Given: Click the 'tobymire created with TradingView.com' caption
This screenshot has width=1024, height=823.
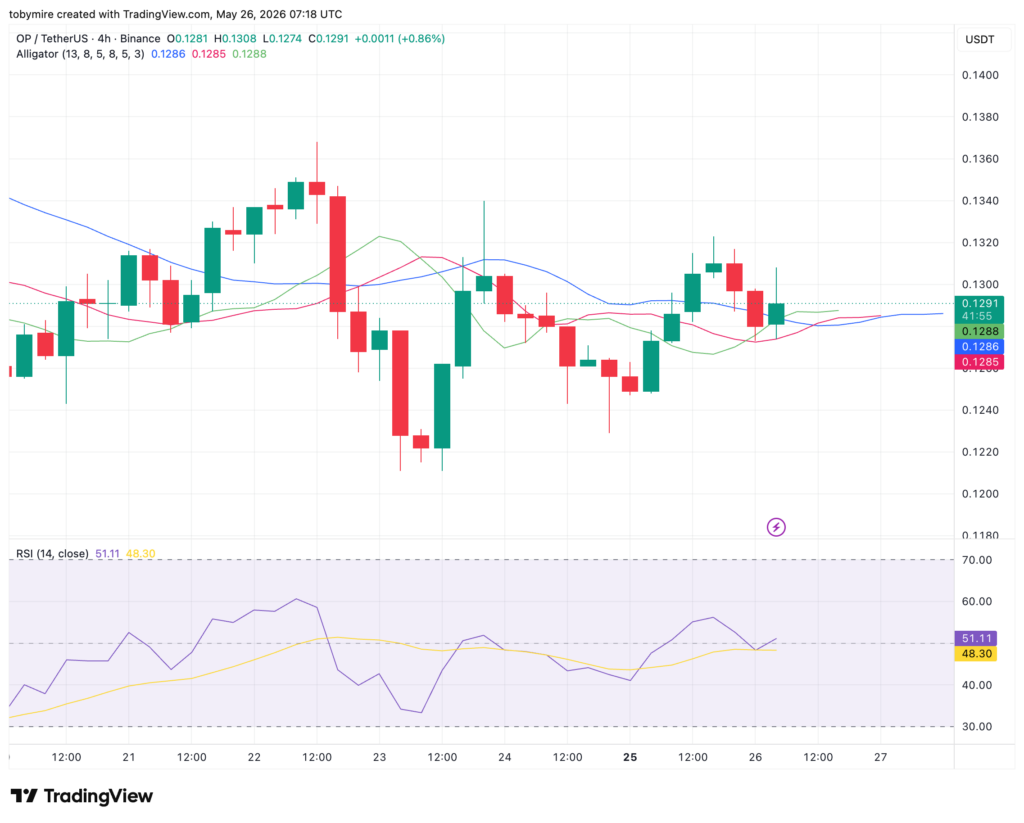Looking at the screenshot, I should point(110,14).
